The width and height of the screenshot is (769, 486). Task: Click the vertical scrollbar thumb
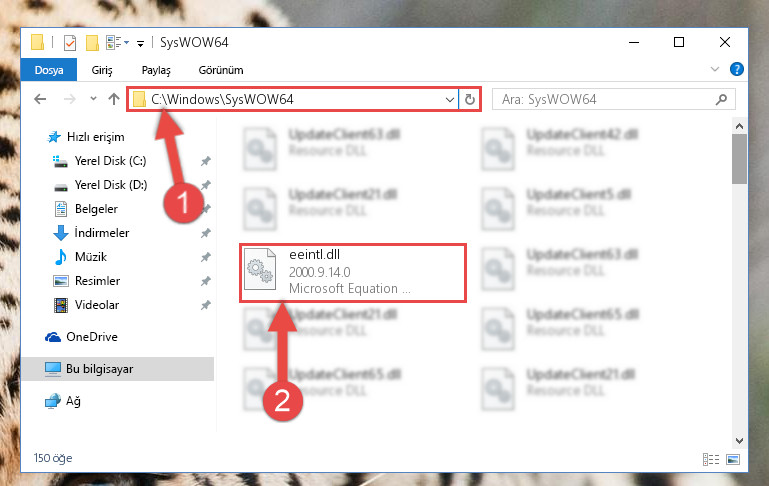[739, 159]
